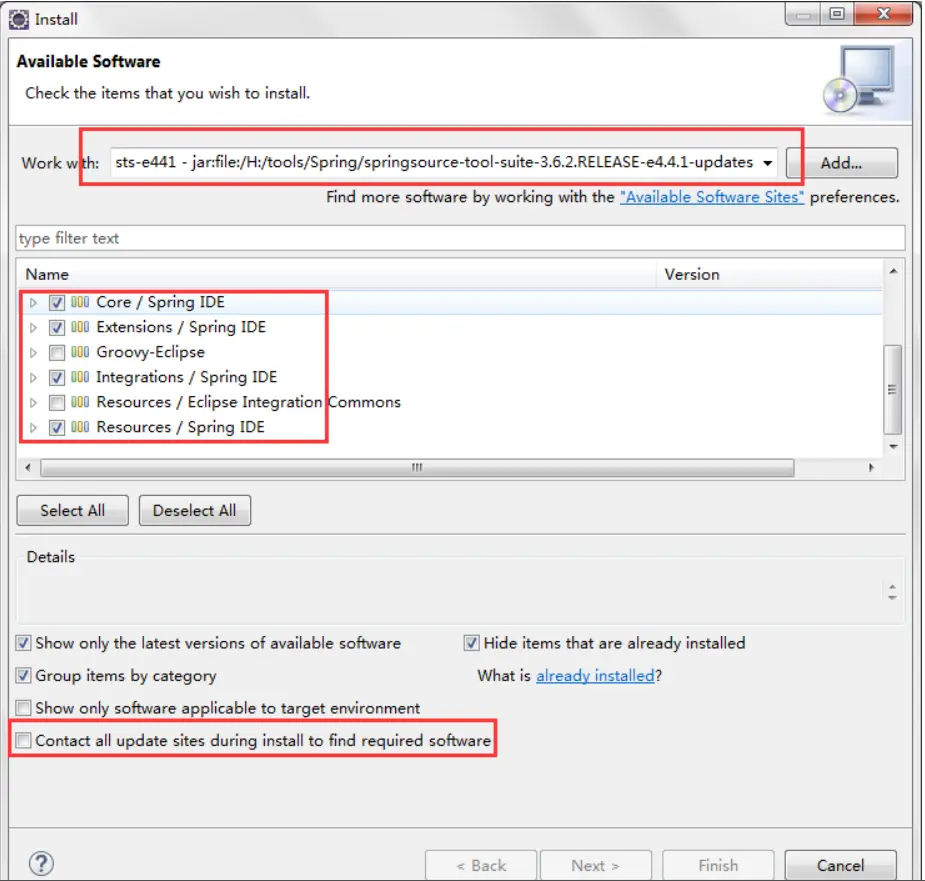Check the Groovy-Eclipse checkbox
The height and width of the screenshot is (881, 925).
[x=57, y=353]
